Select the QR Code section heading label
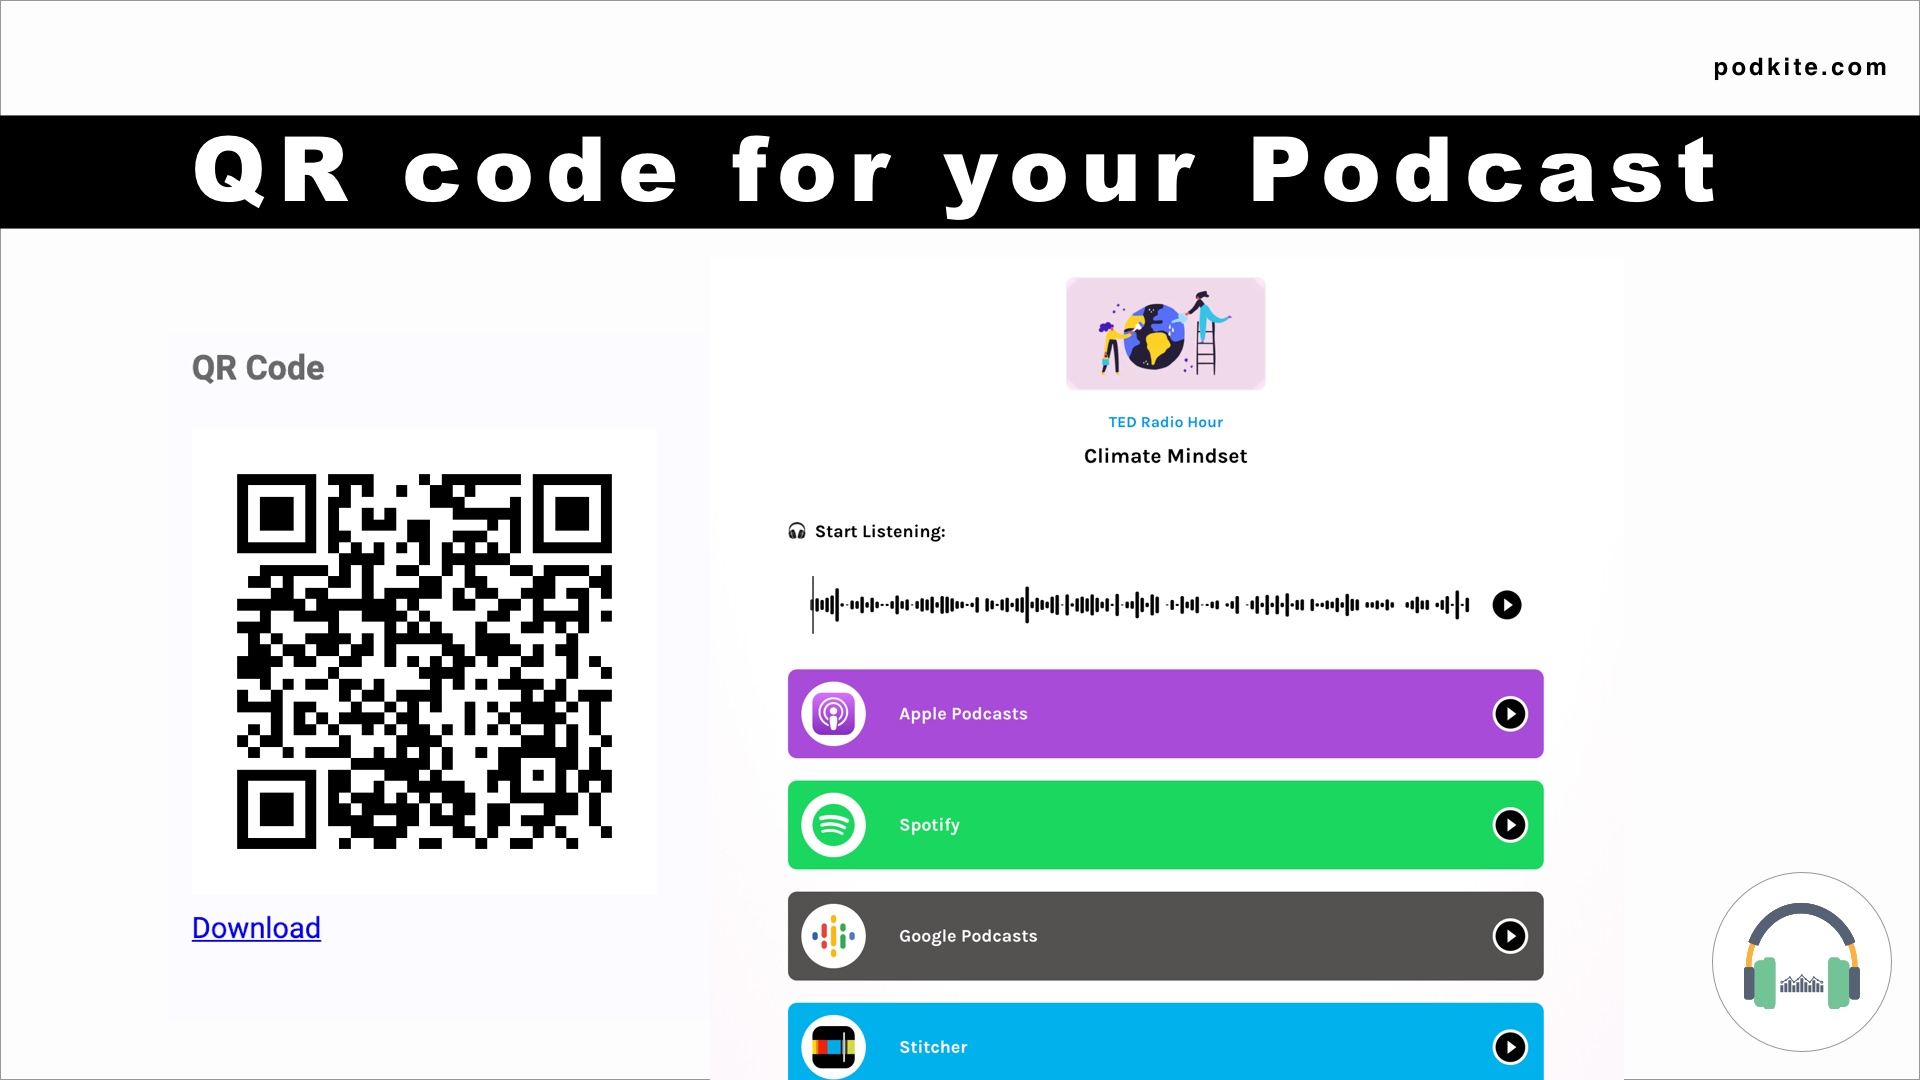The height and width of the screenshot is (1080, 1920). pos(257,368)
